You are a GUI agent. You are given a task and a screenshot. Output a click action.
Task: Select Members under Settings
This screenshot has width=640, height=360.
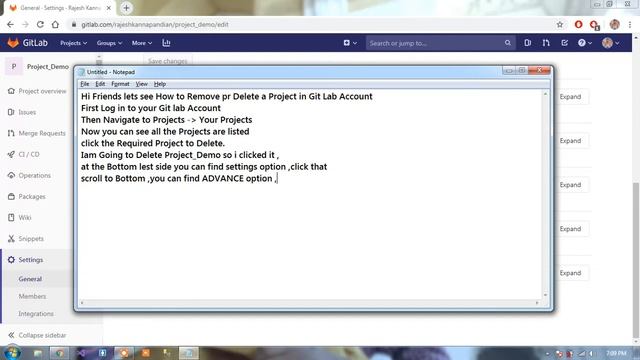coord(32,296)
